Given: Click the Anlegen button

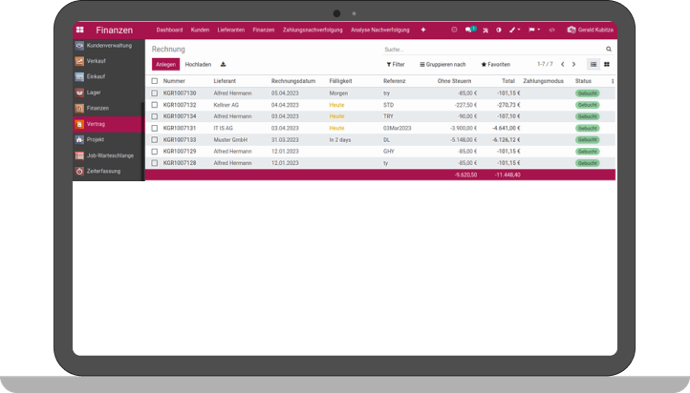Looking at the screenshot, I should coord(166,65).
